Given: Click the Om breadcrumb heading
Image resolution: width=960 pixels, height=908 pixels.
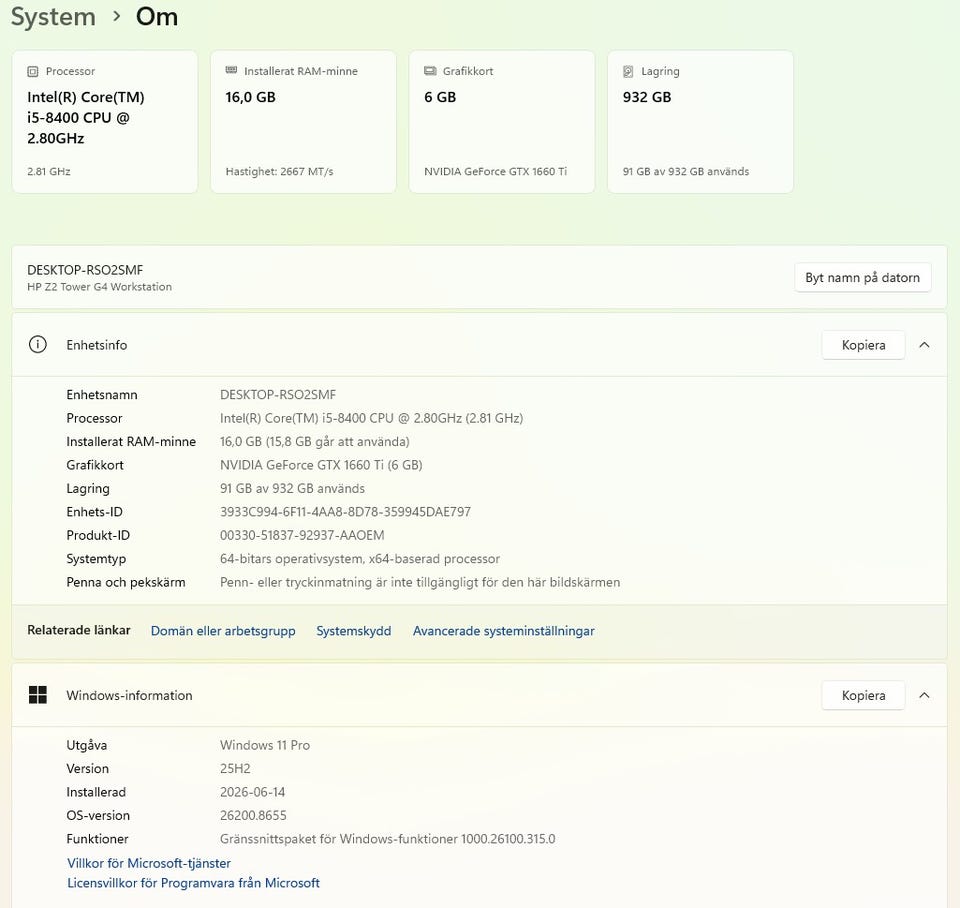Looking at the screenshot, I should click(x=157, y=17).
